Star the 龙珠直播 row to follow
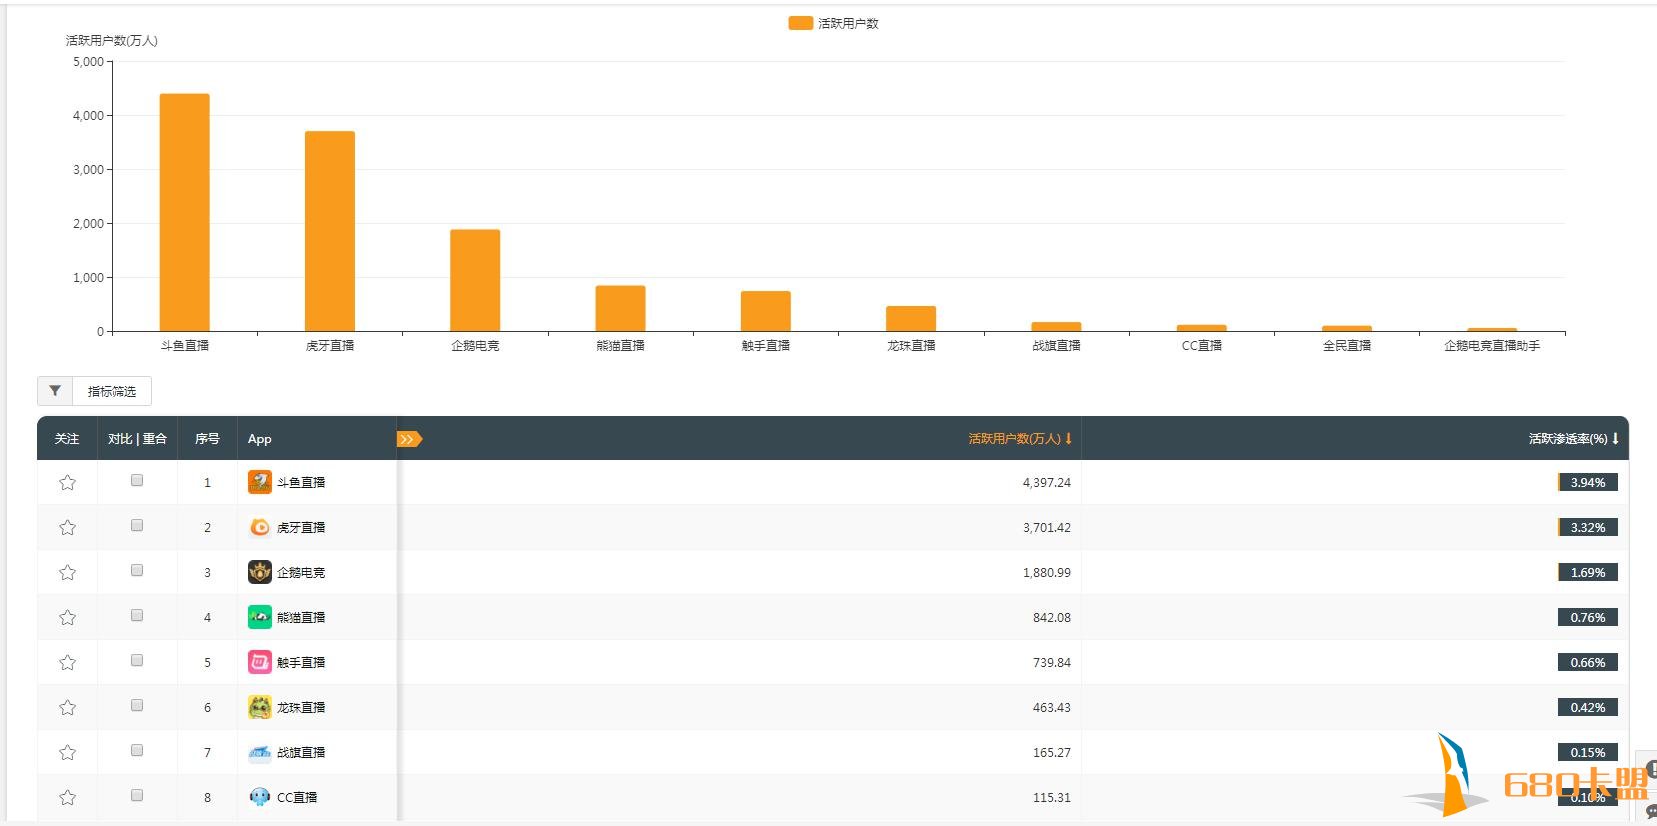 pyautogui.click(x=67, y=707)
